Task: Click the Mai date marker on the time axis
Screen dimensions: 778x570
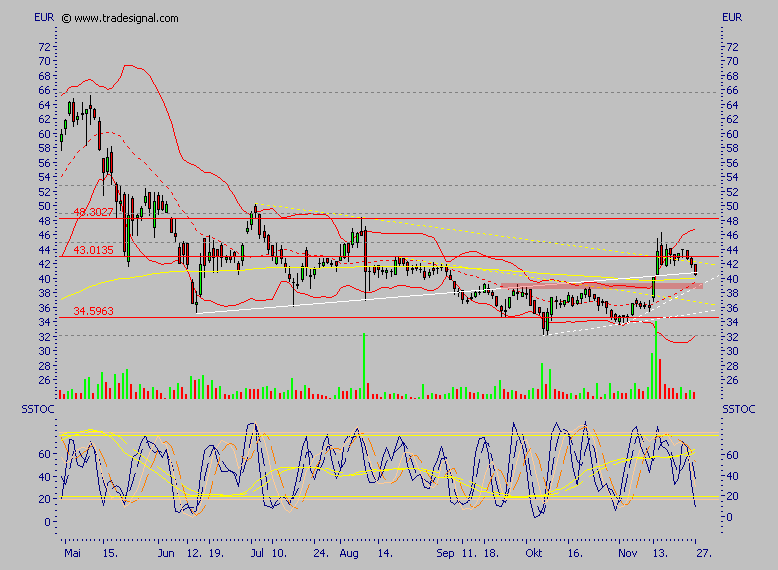Action: tap(70, 552)
